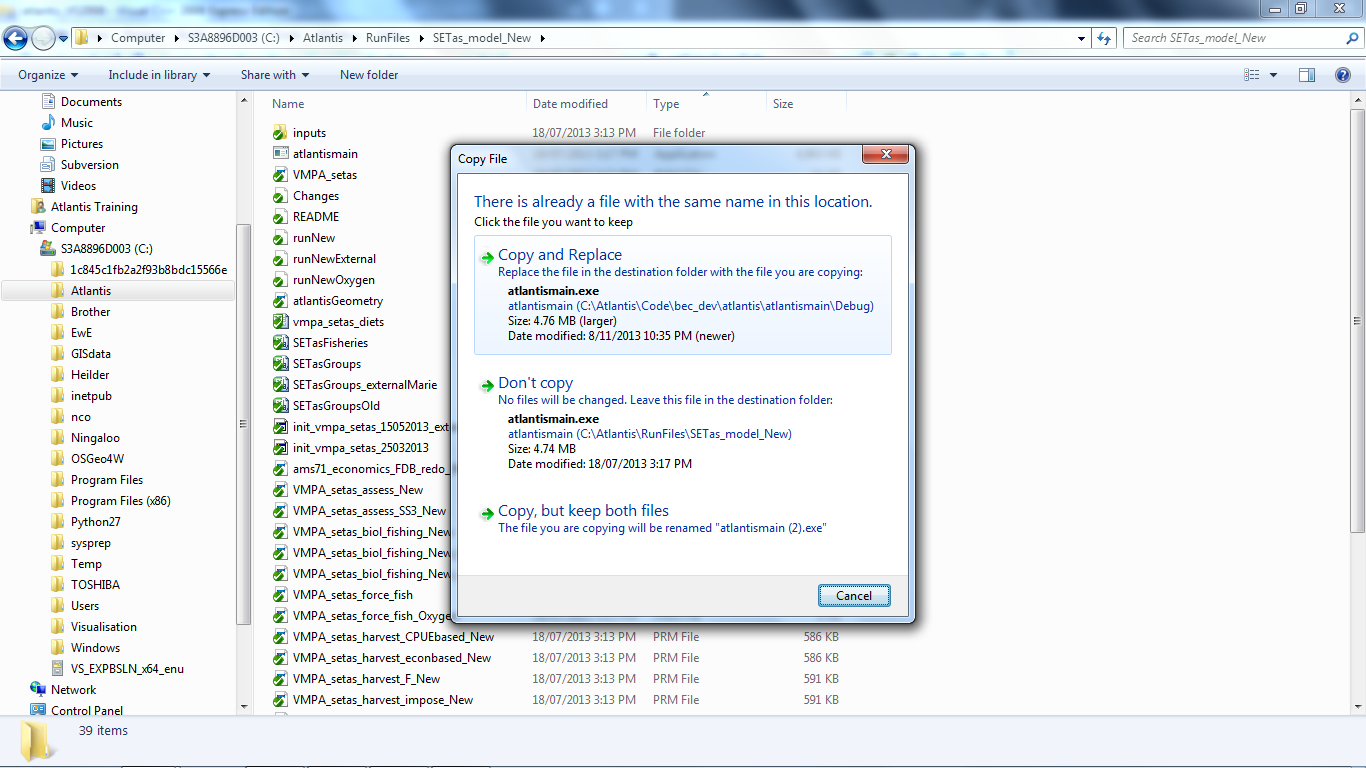Open the Change your view dropdown arrow

point(1273,75)
